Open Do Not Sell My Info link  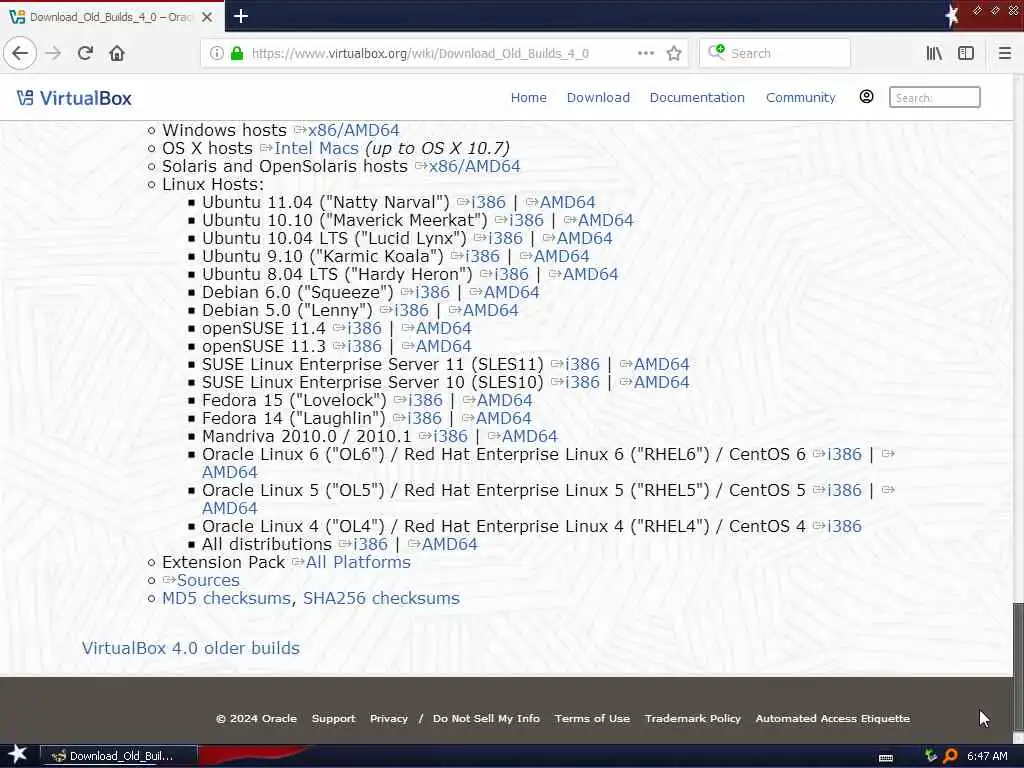click(487, 718)
